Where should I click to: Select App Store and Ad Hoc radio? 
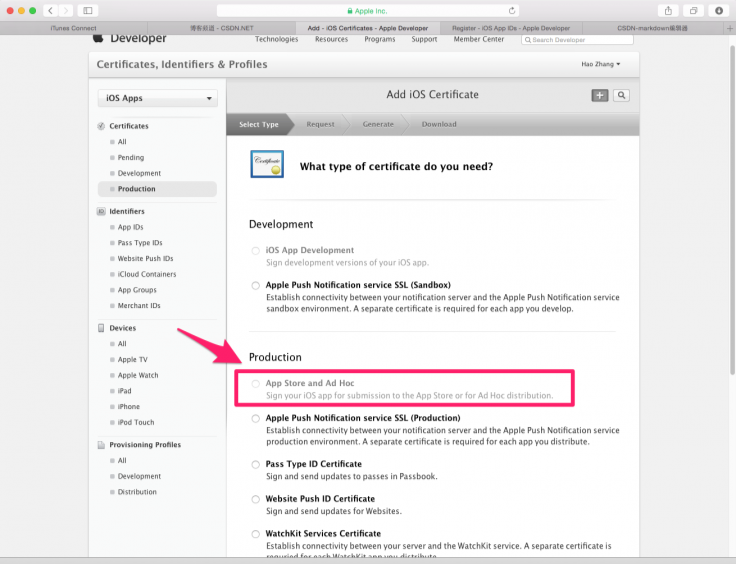(x=255, y=384)
